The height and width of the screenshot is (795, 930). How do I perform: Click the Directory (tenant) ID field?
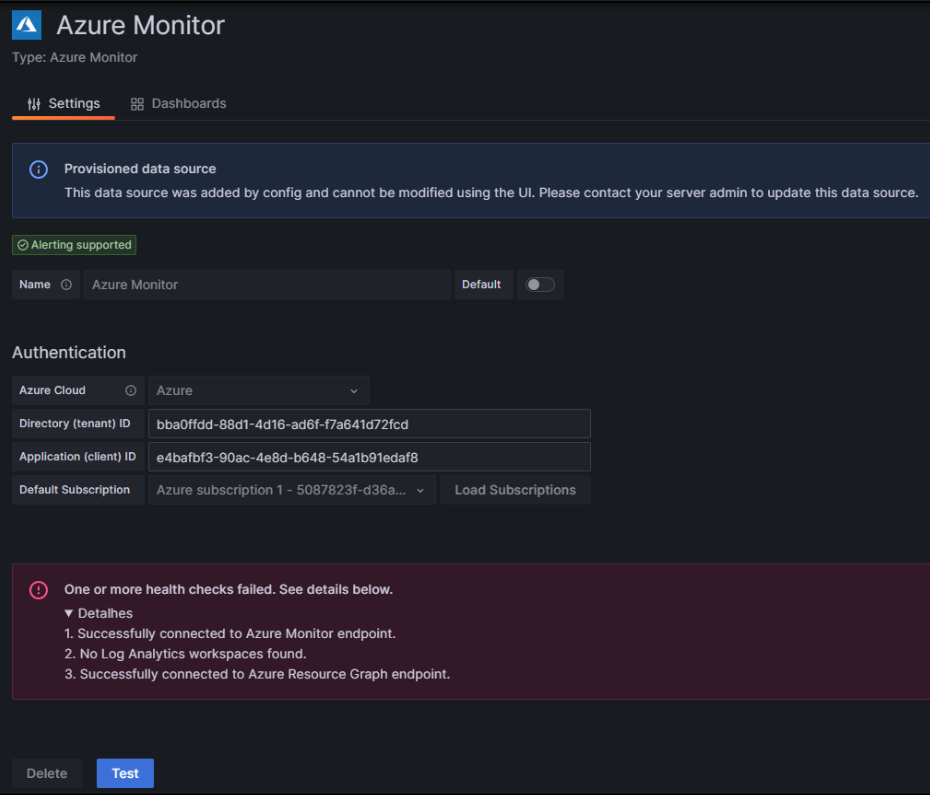369,424
